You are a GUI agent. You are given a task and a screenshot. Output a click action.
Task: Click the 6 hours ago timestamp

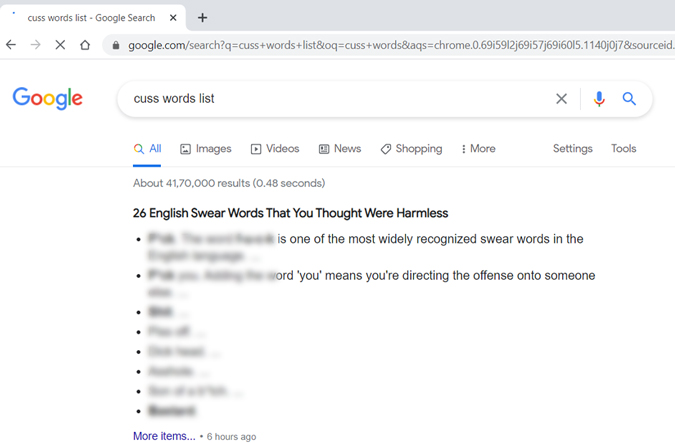point(232,437)
